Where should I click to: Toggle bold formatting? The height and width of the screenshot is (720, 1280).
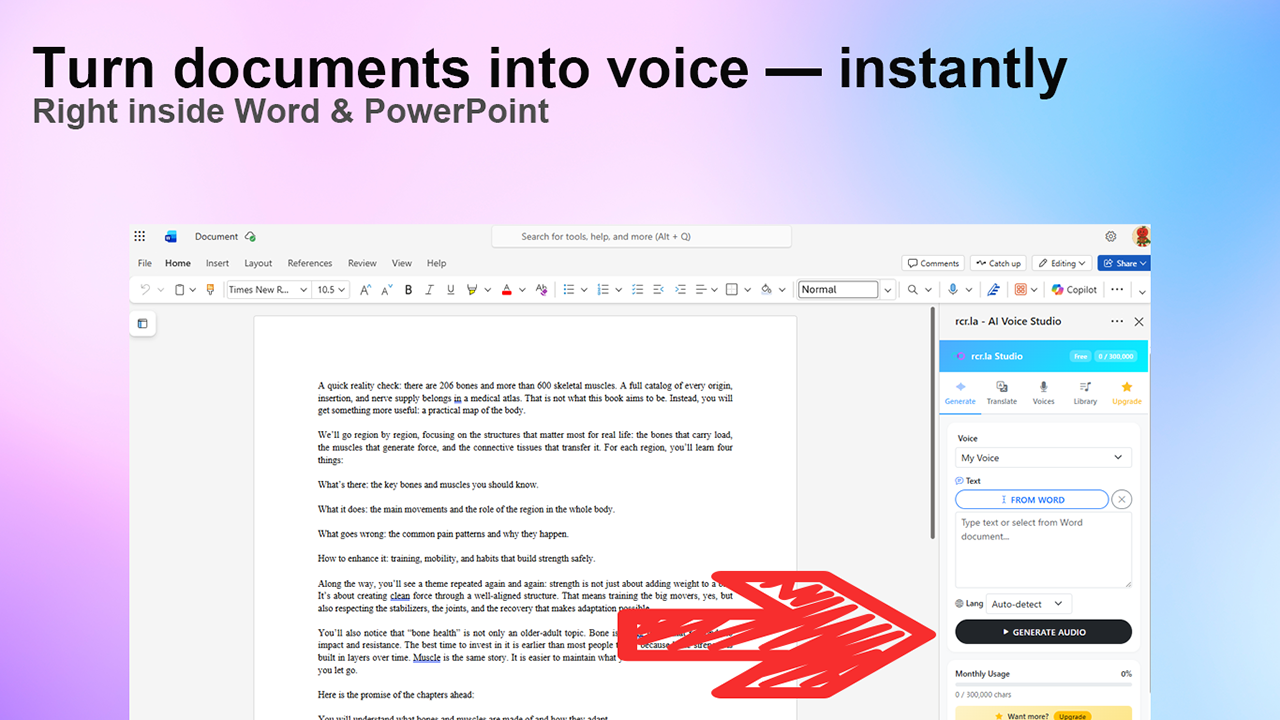tap(408, 290)
